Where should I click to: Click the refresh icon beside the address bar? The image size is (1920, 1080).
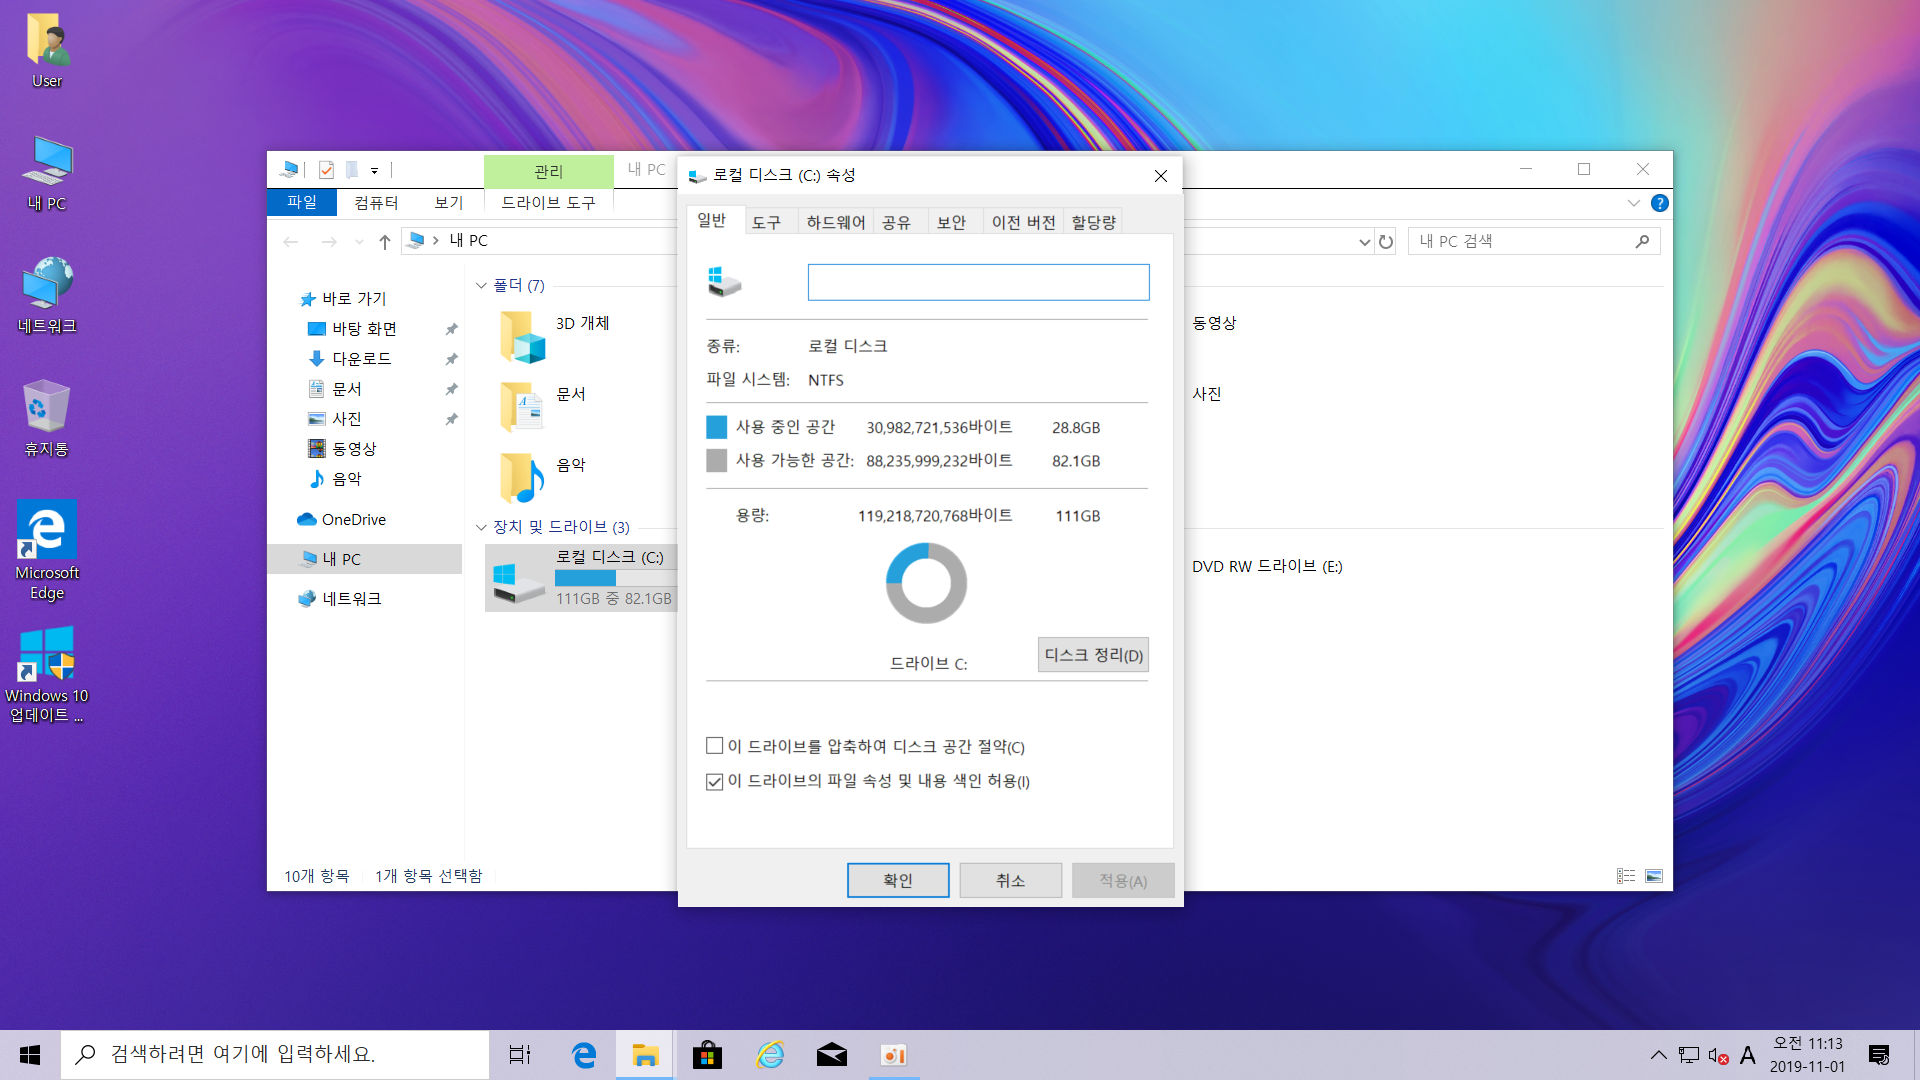click(1386, 241)
